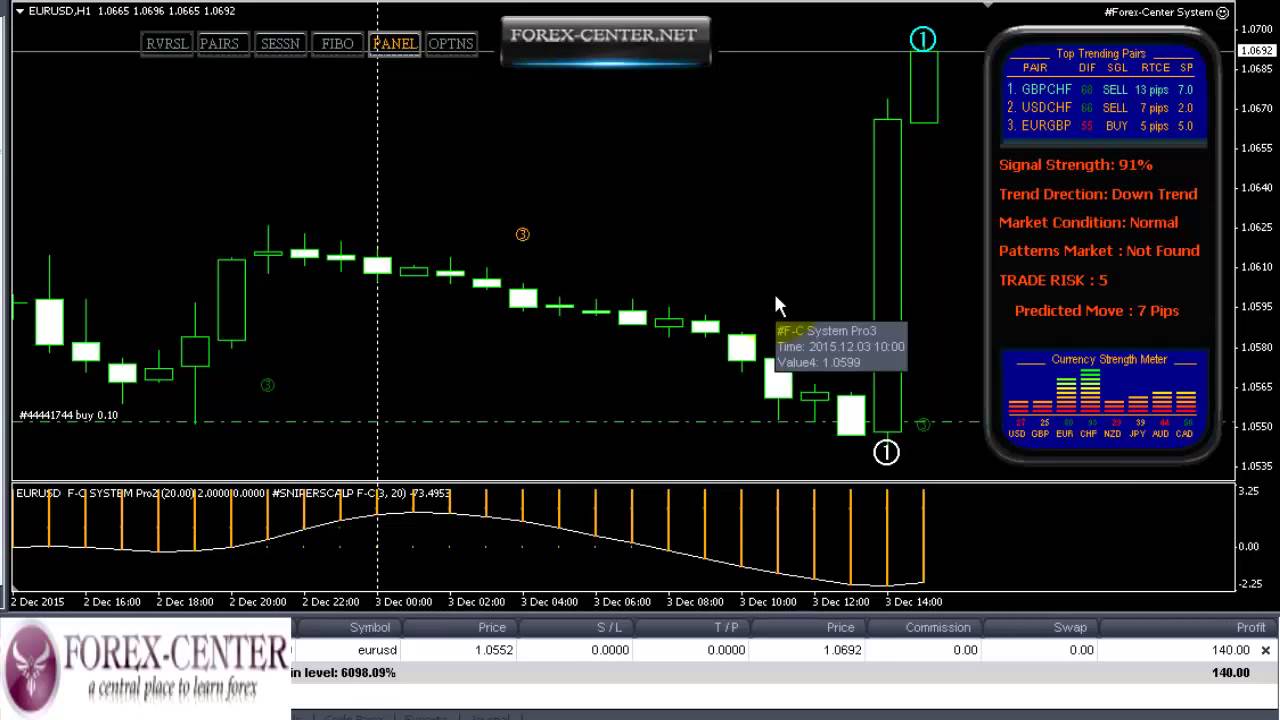Viewport: 1280px width, 720px height.
Task: Enable the FIBO button
Action: 338,43
